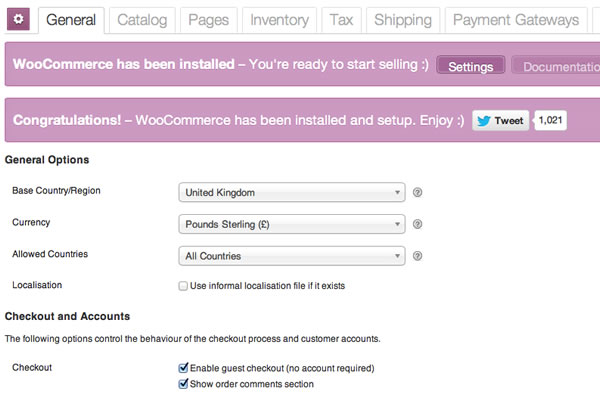Switch to the Pages tab
This screenshot has width=600, height=400.
pos(209,20)
